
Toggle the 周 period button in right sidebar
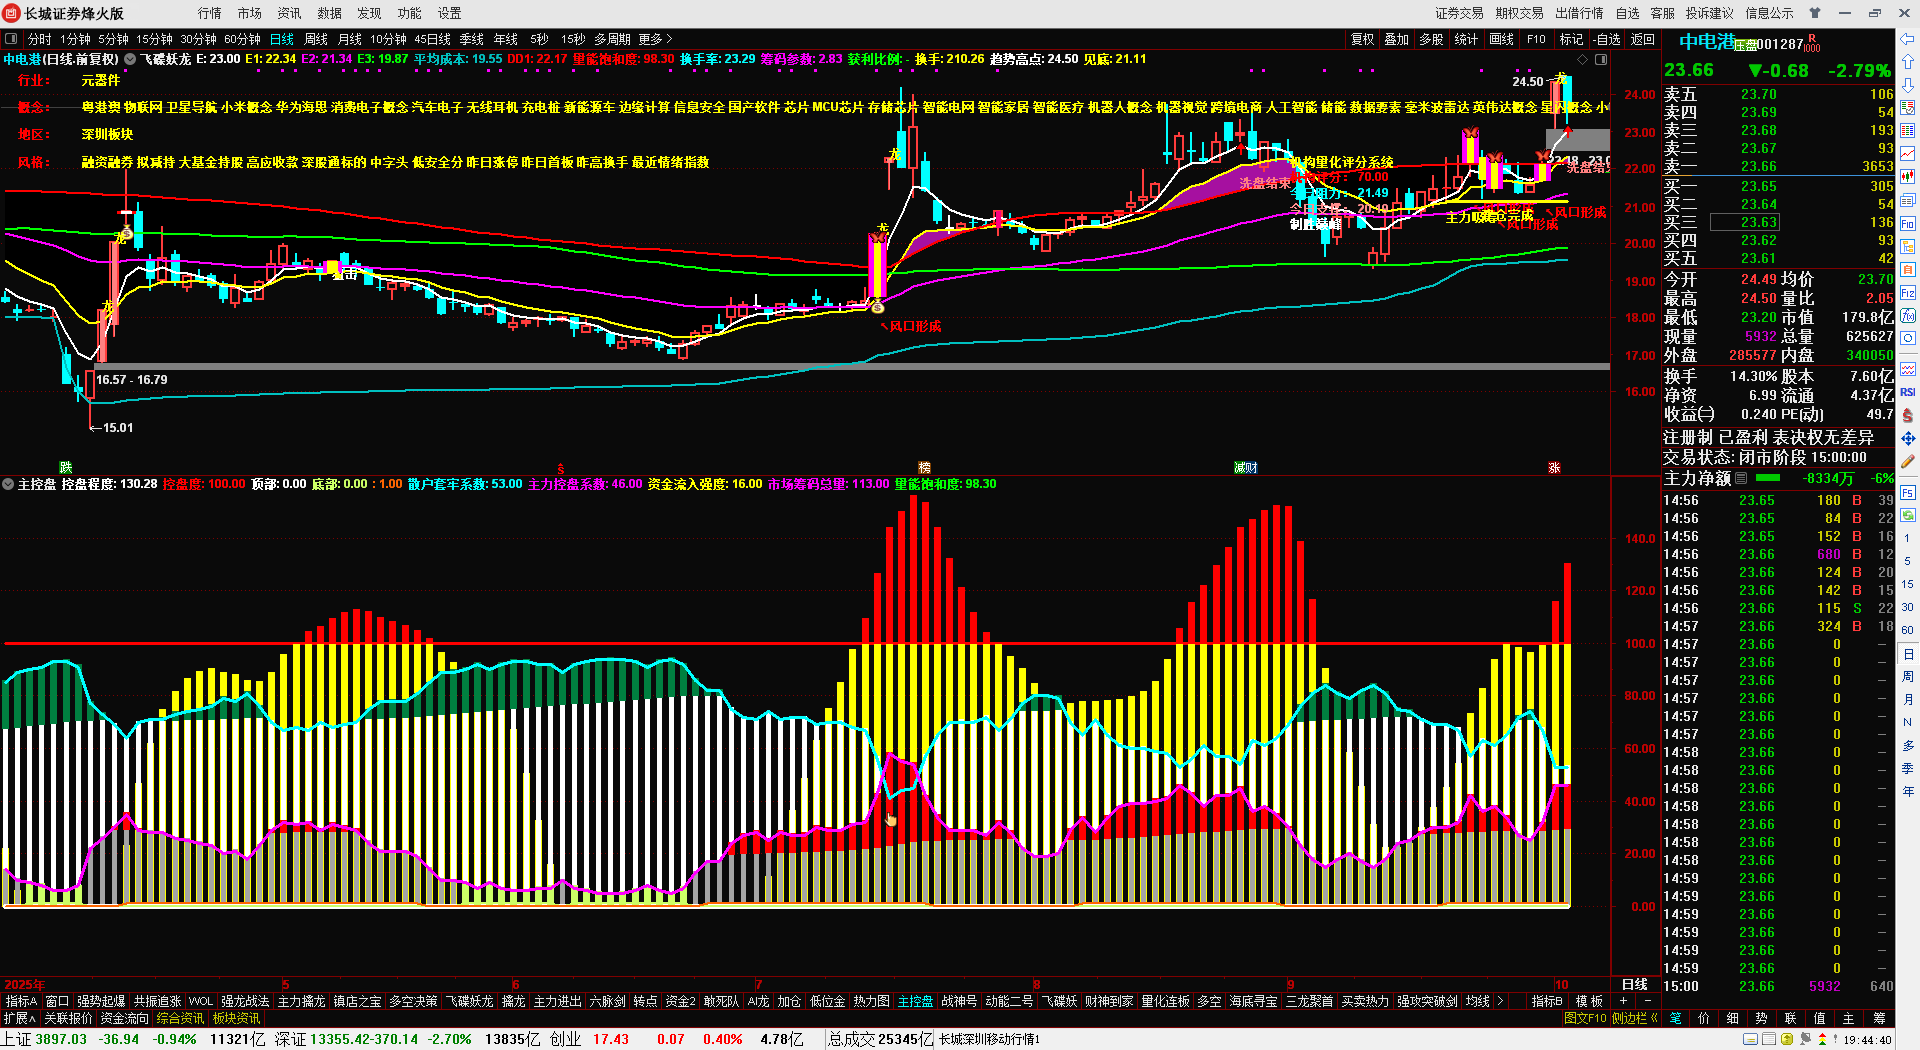point(1908,677)
